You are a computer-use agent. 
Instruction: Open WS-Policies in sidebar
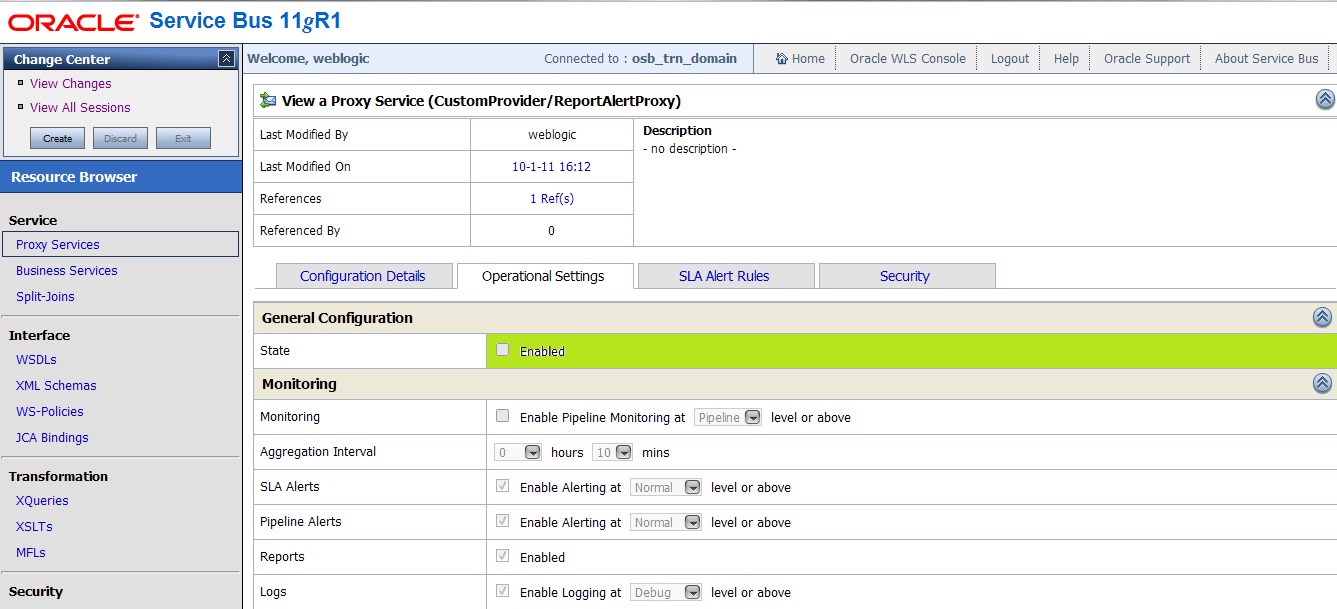pyautogui.click(x=50, y=412)
